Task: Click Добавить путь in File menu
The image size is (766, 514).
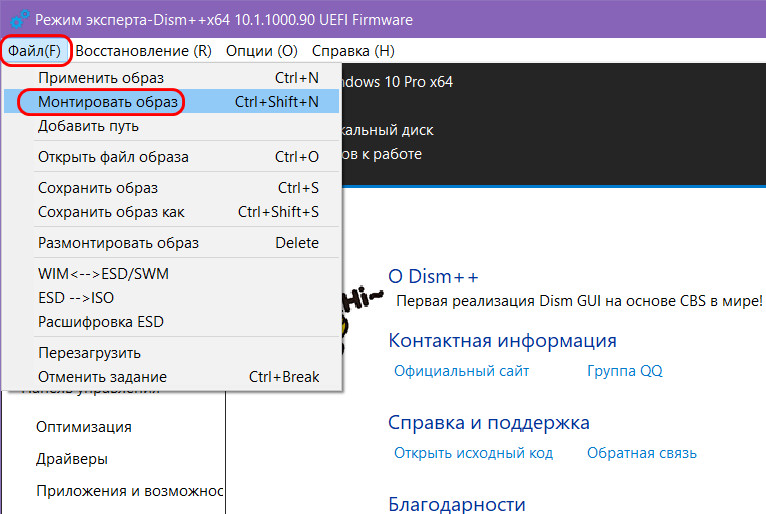Action: (88, 126)
